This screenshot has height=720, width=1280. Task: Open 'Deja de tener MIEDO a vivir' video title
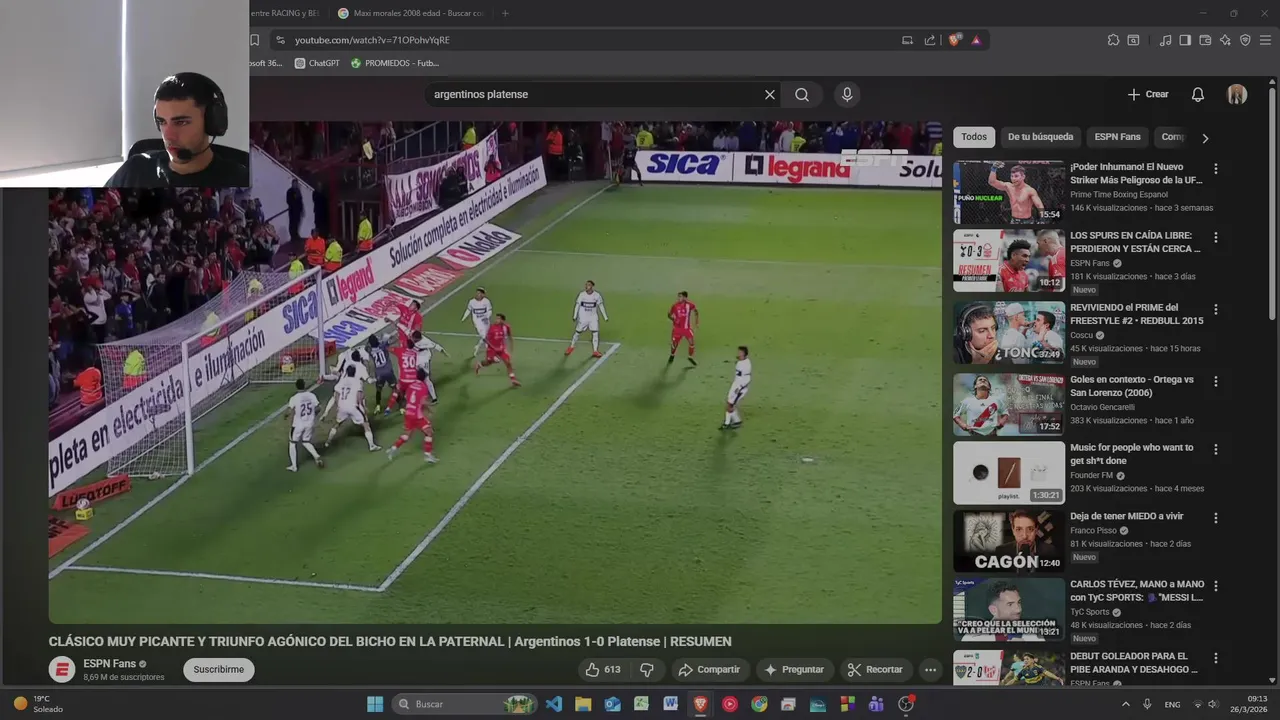click(1126, 516)
